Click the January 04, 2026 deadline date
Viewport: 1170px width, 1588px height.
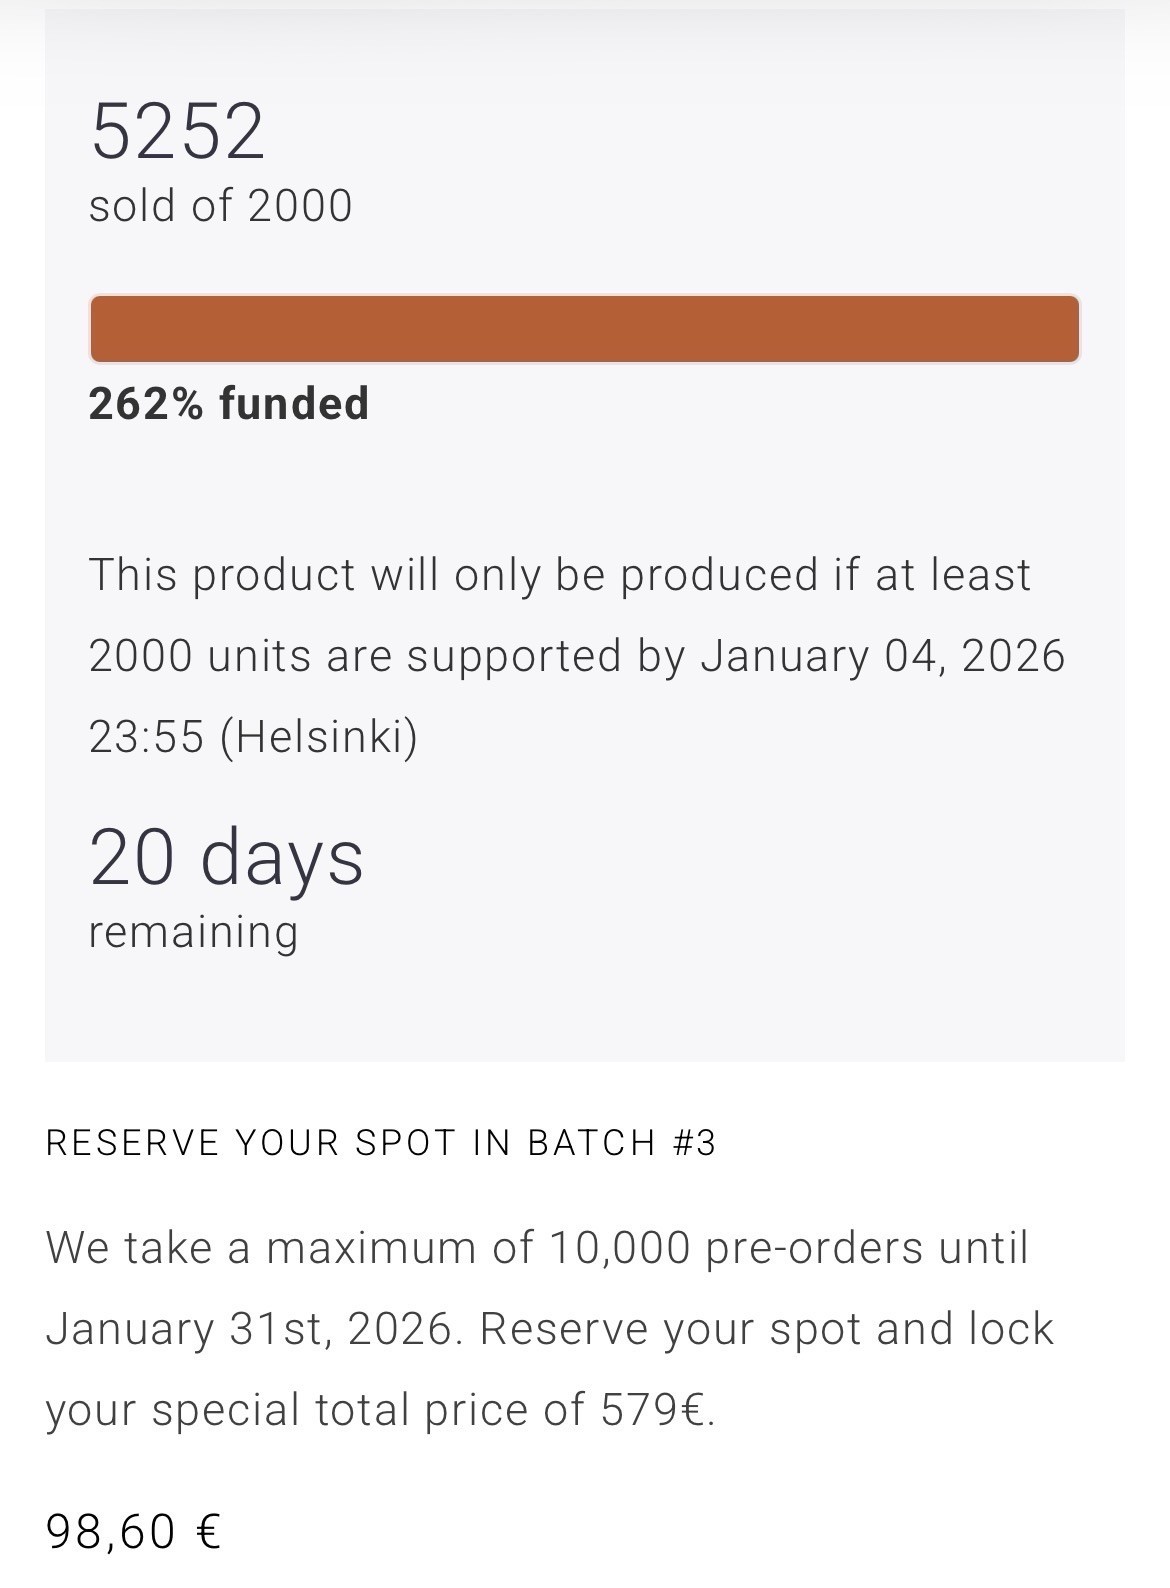(882, 656)
